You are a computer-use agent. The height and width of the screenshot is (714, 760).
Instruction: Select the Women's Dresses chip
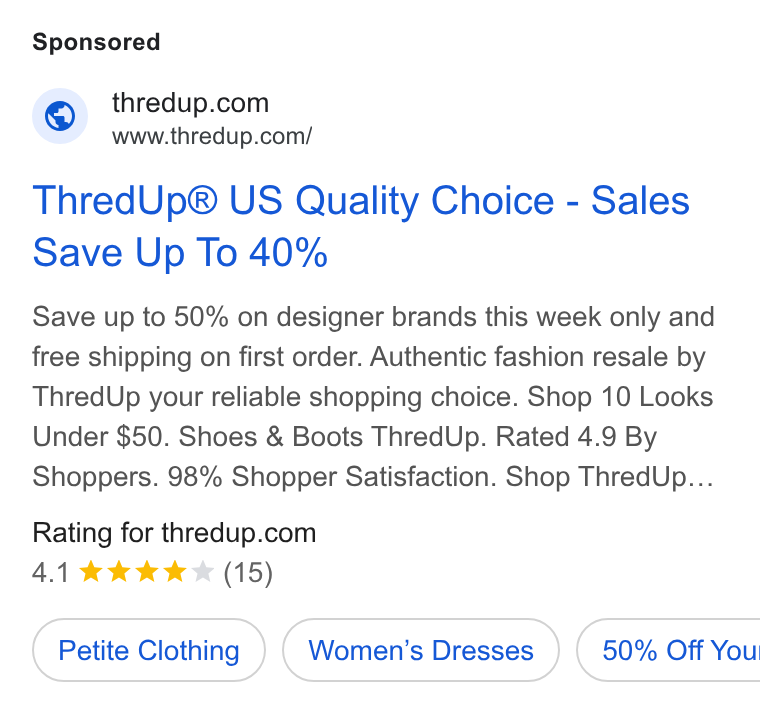coord(421,650)
